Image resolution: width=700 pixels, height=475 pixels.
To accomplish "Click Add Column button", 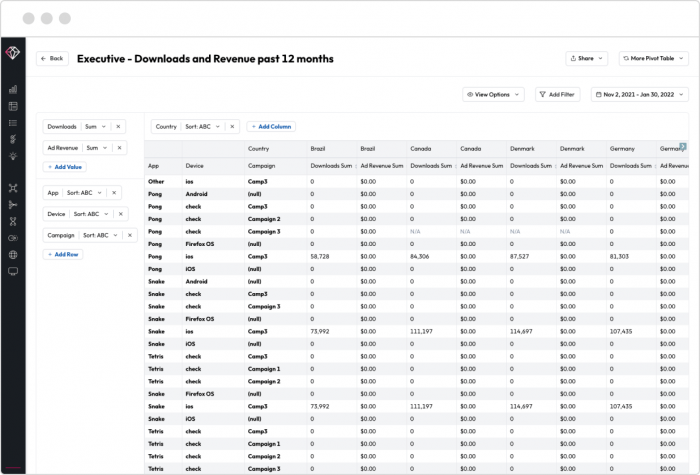I will pyautogui.click(x=271, y=127).
